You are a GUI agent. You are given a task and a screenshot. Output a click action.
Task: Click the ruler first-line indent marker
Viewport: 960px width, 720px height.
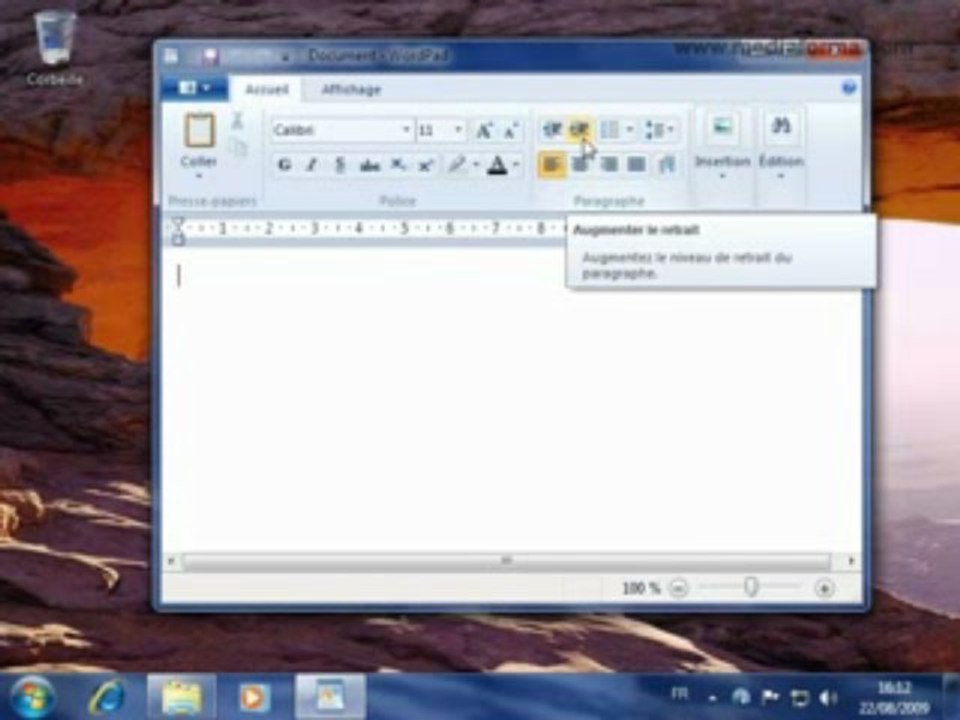(x=178, y=222)
